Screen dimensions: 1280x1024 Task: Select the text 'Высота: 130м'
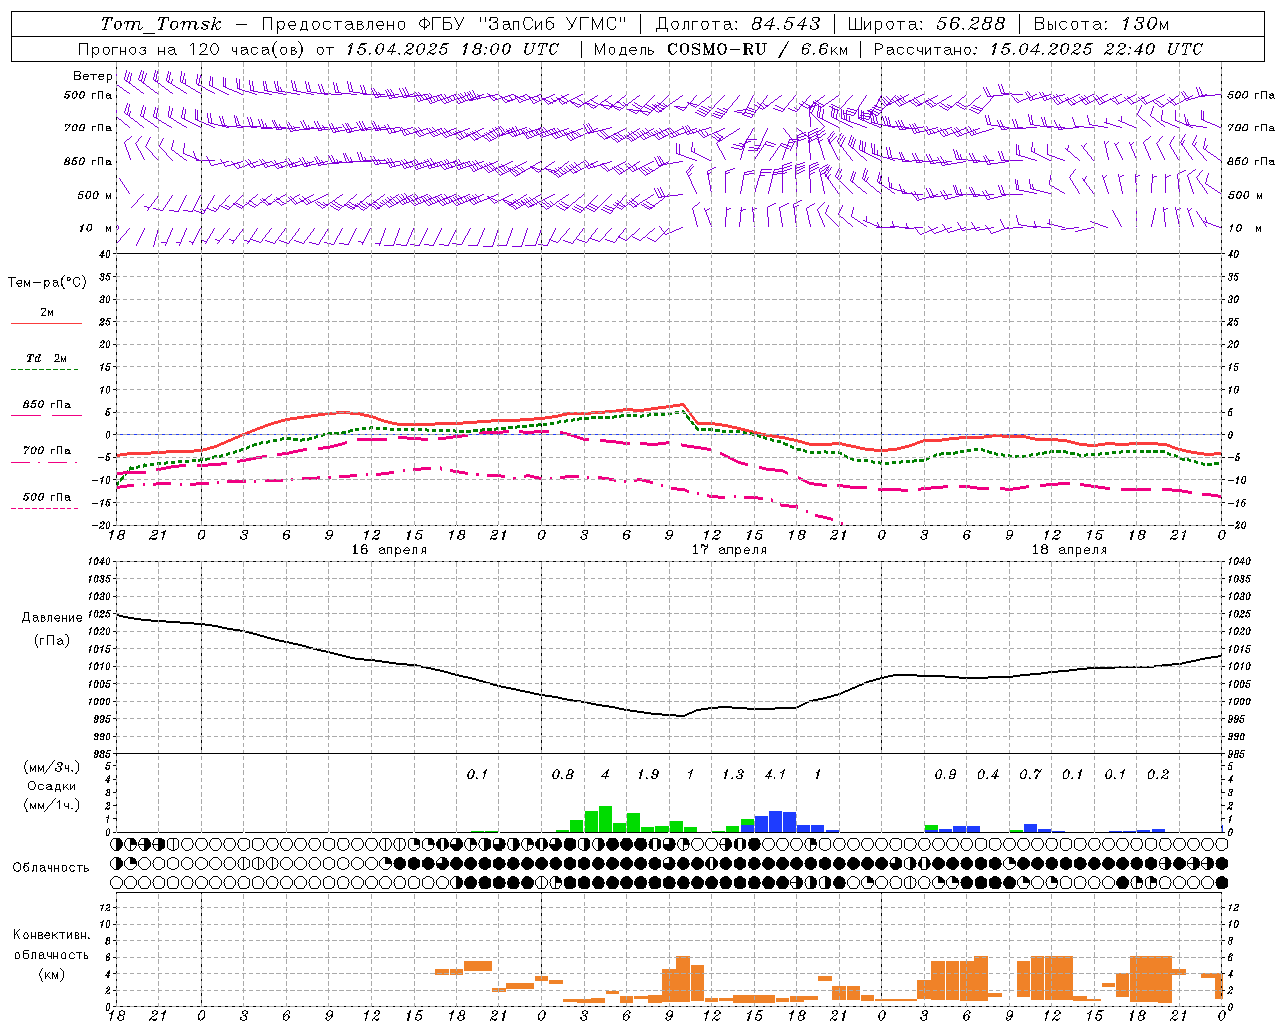[x=1101, y=24]
